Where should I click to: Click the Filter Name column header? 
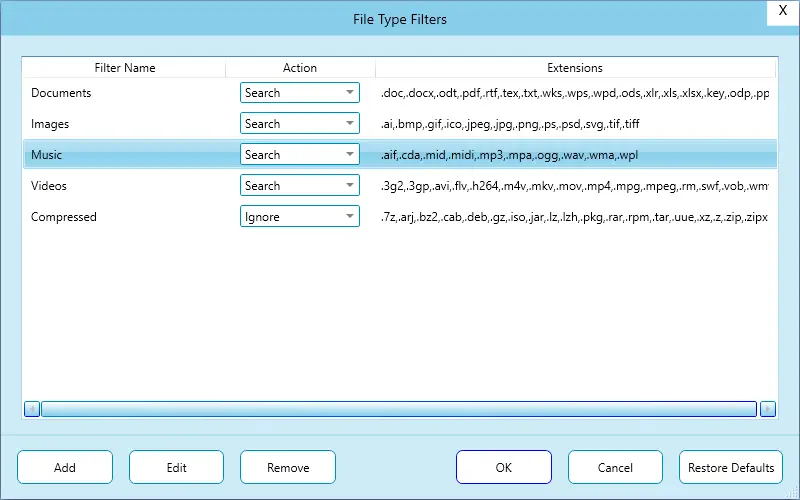(124, 68)
